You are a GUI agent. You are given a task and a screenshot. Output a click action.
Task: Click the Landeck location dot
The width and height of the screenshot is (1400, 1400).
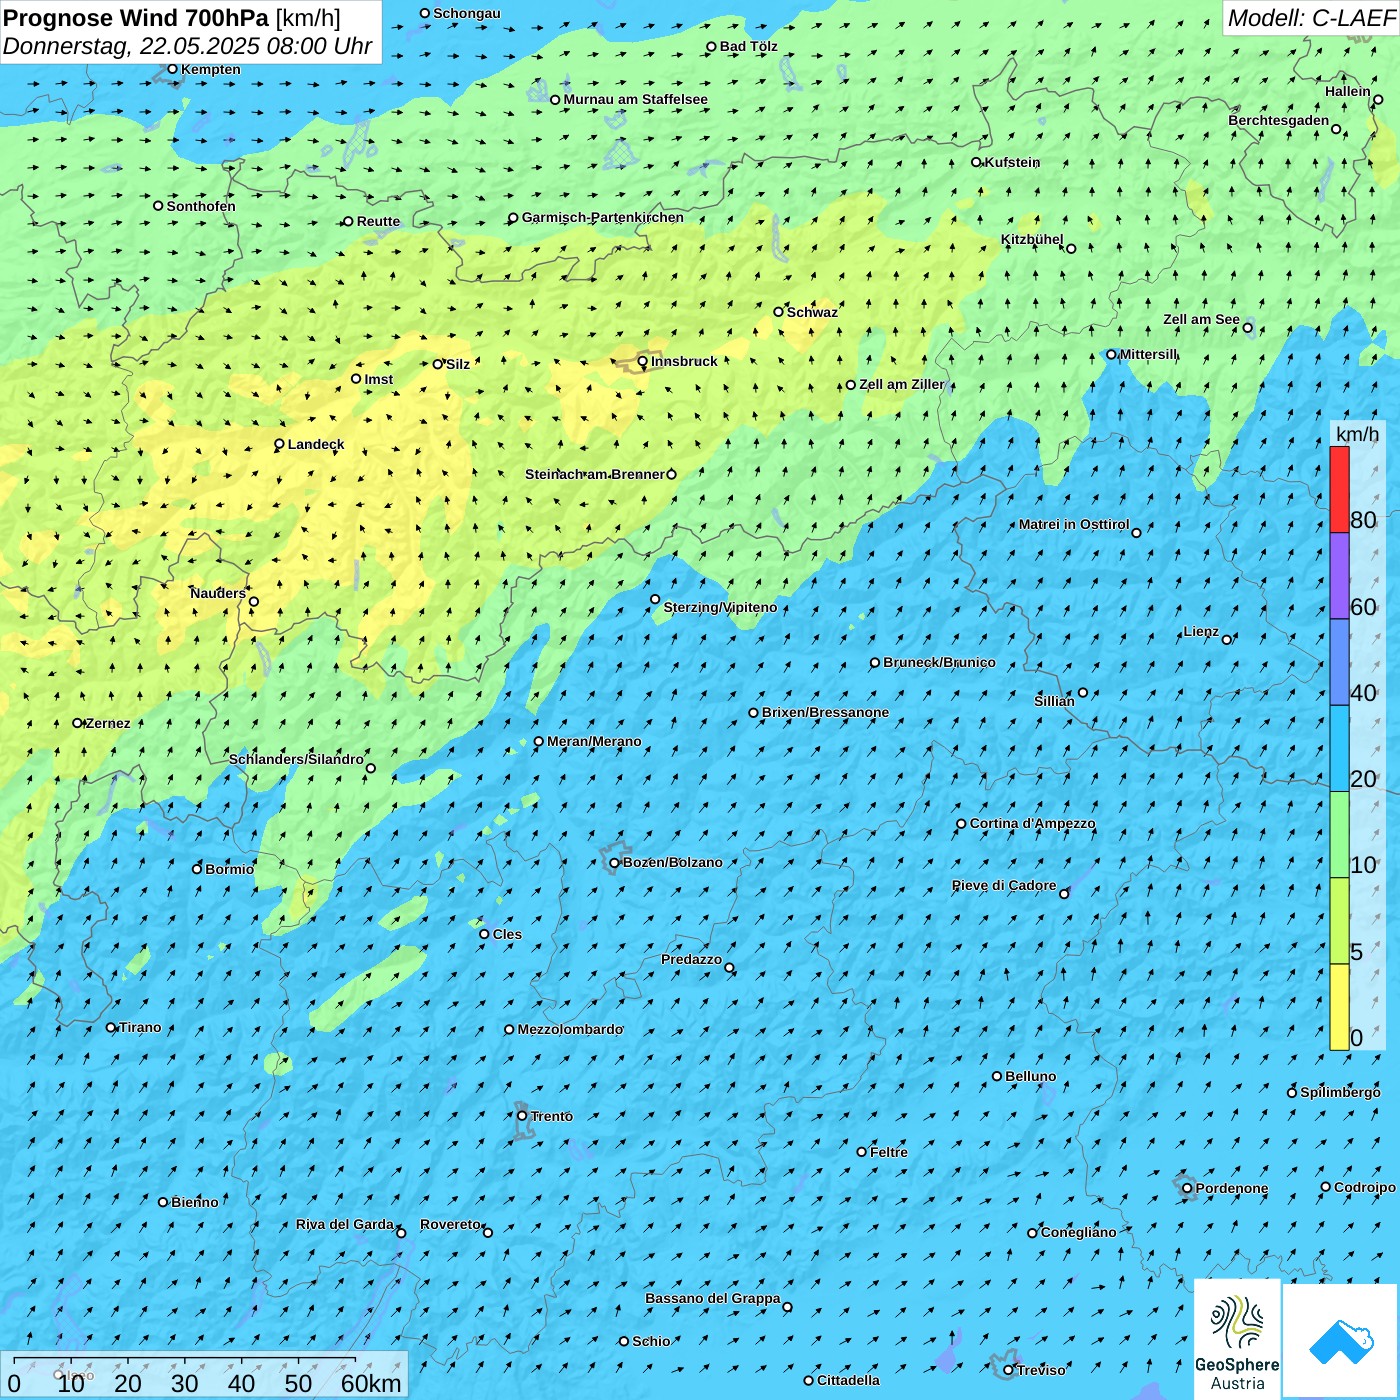tap(280, 444)
